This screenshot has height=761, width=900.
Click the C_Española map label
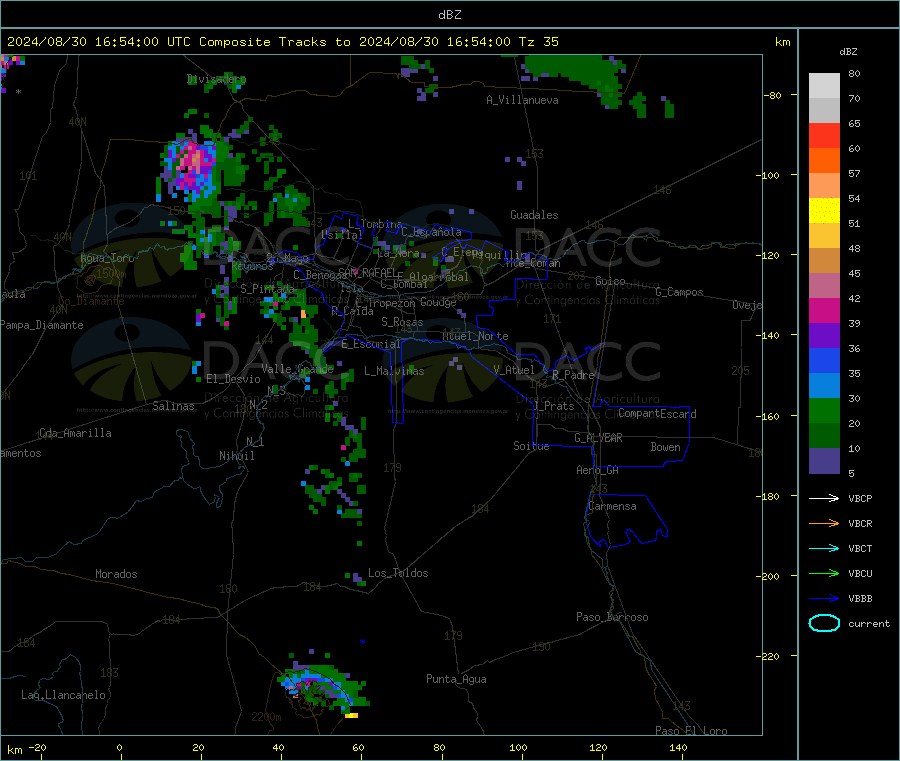[x=431, y=232]
